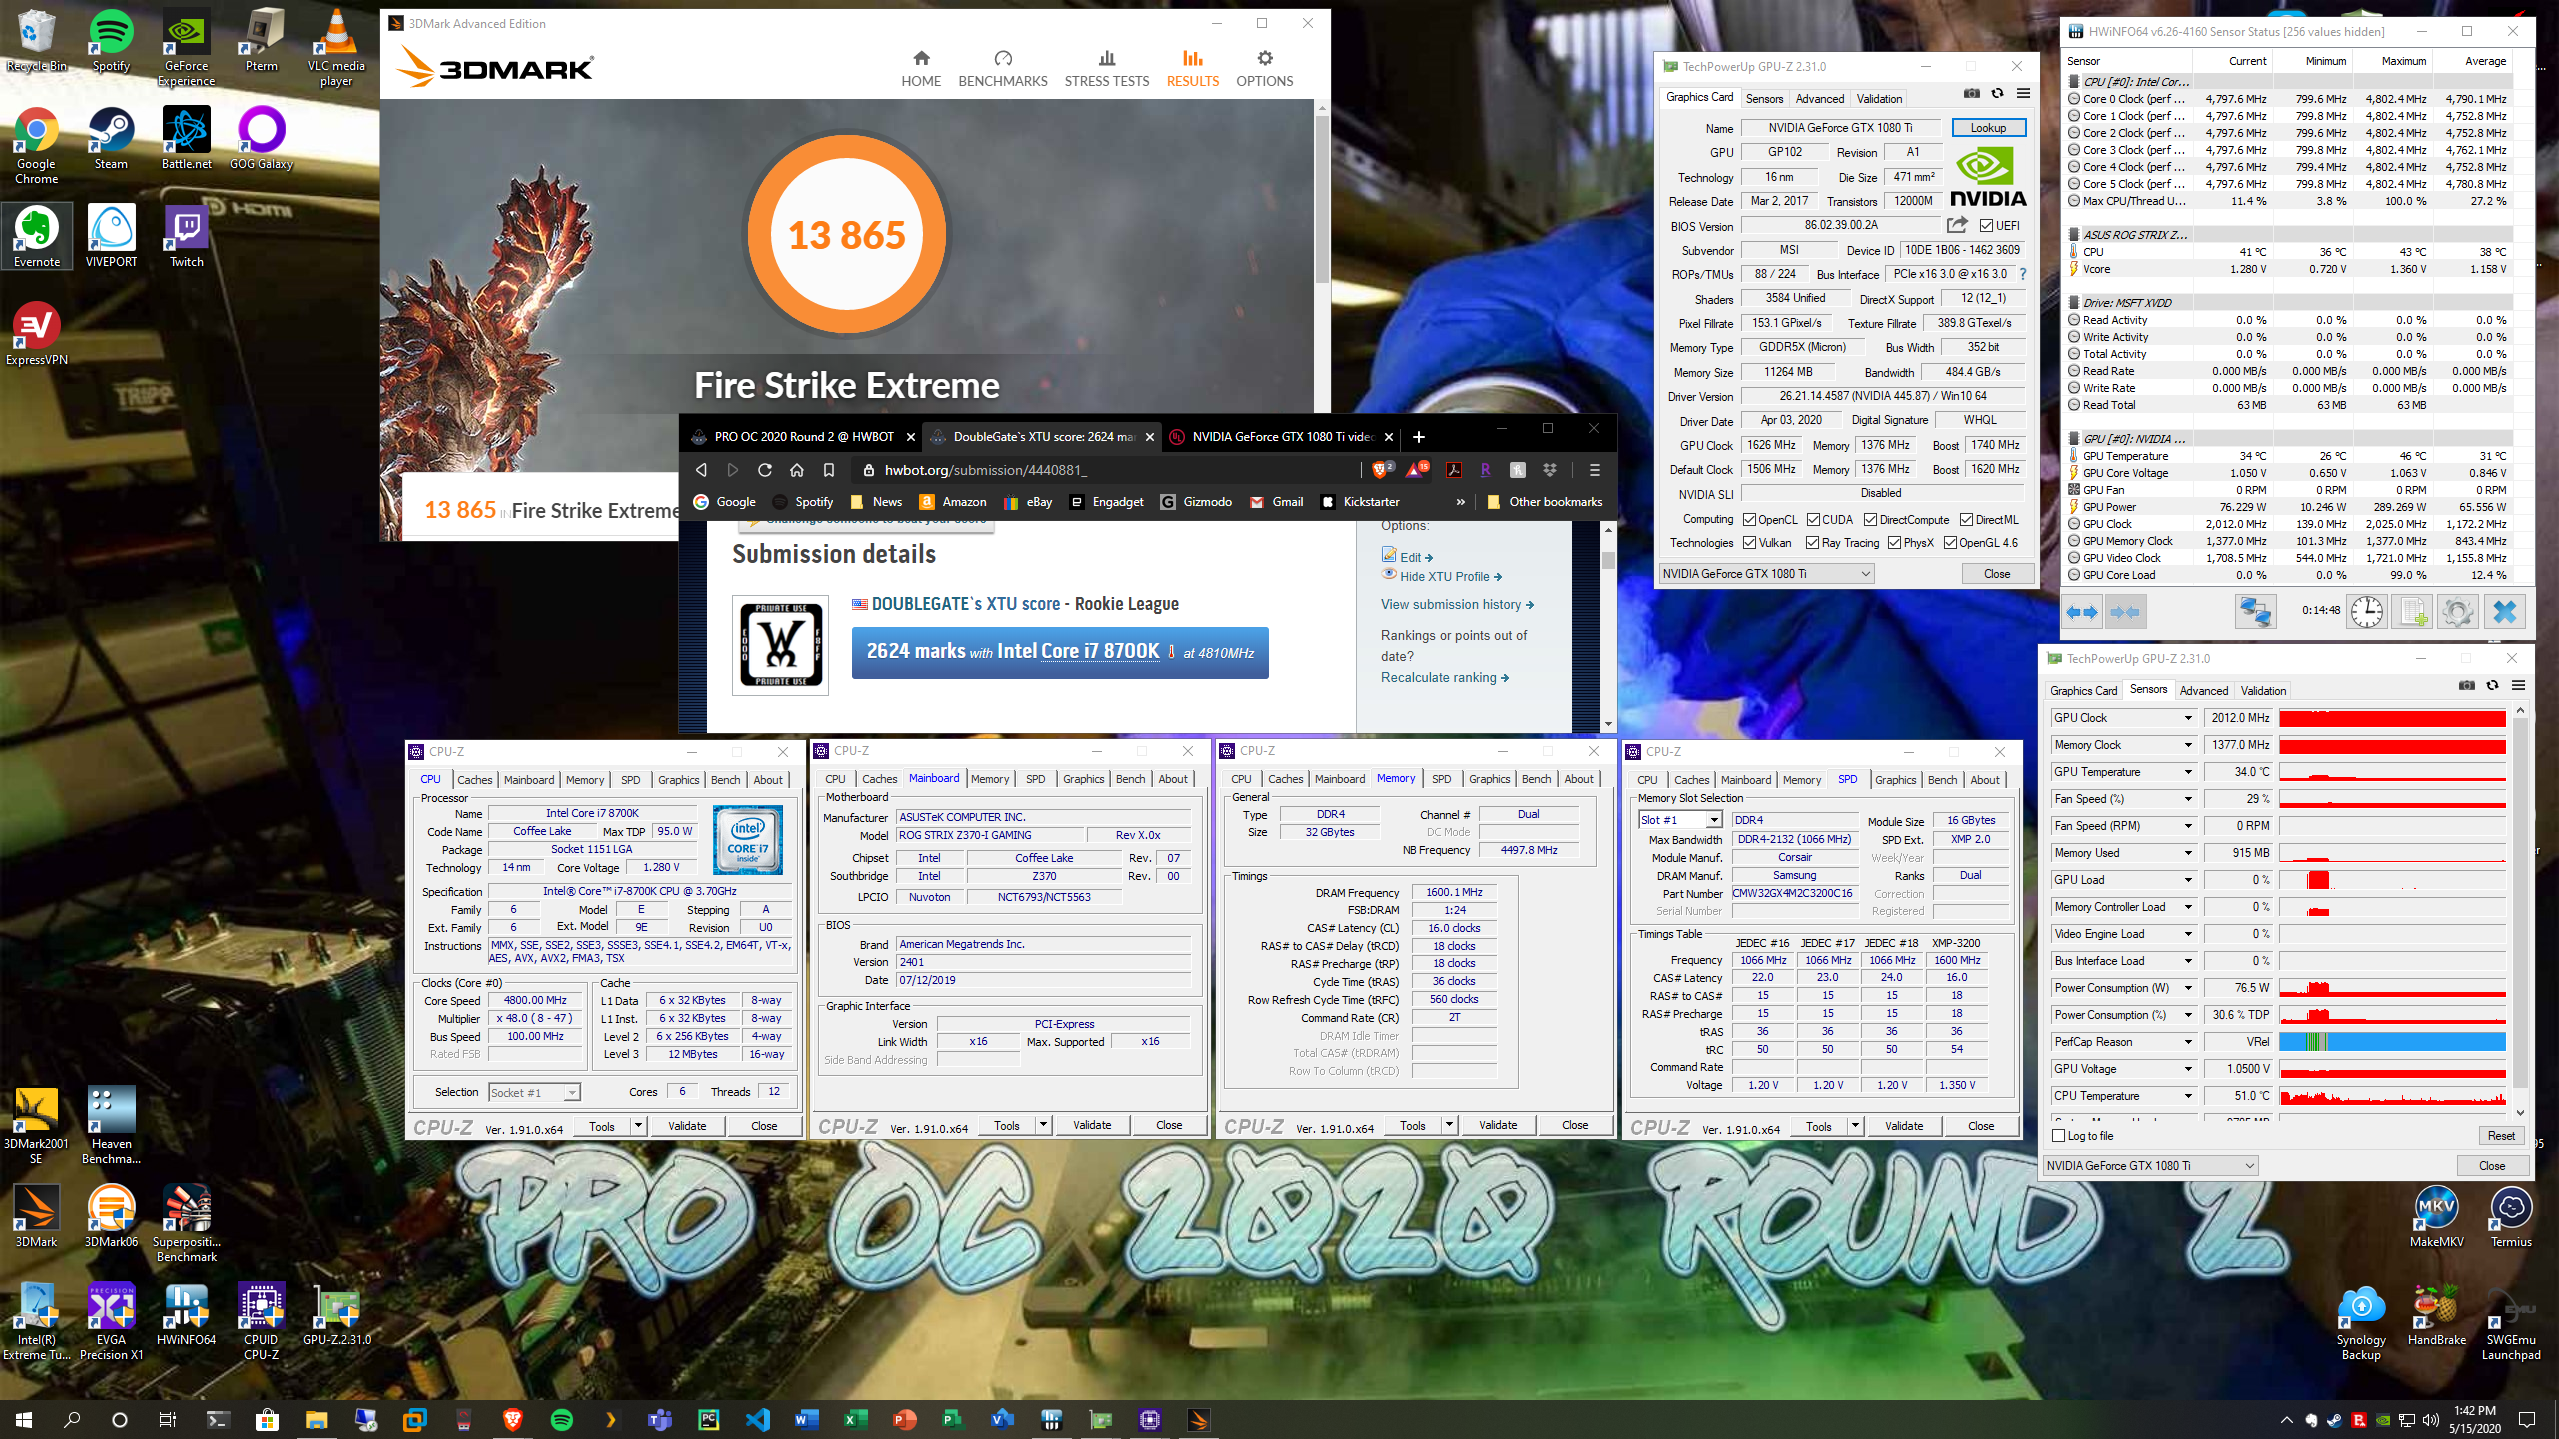Launch the Heaven Benchmark shortcut
Viewport: 2559px width, 1439px height.
pyautogui.click(x=111, y=1126)
